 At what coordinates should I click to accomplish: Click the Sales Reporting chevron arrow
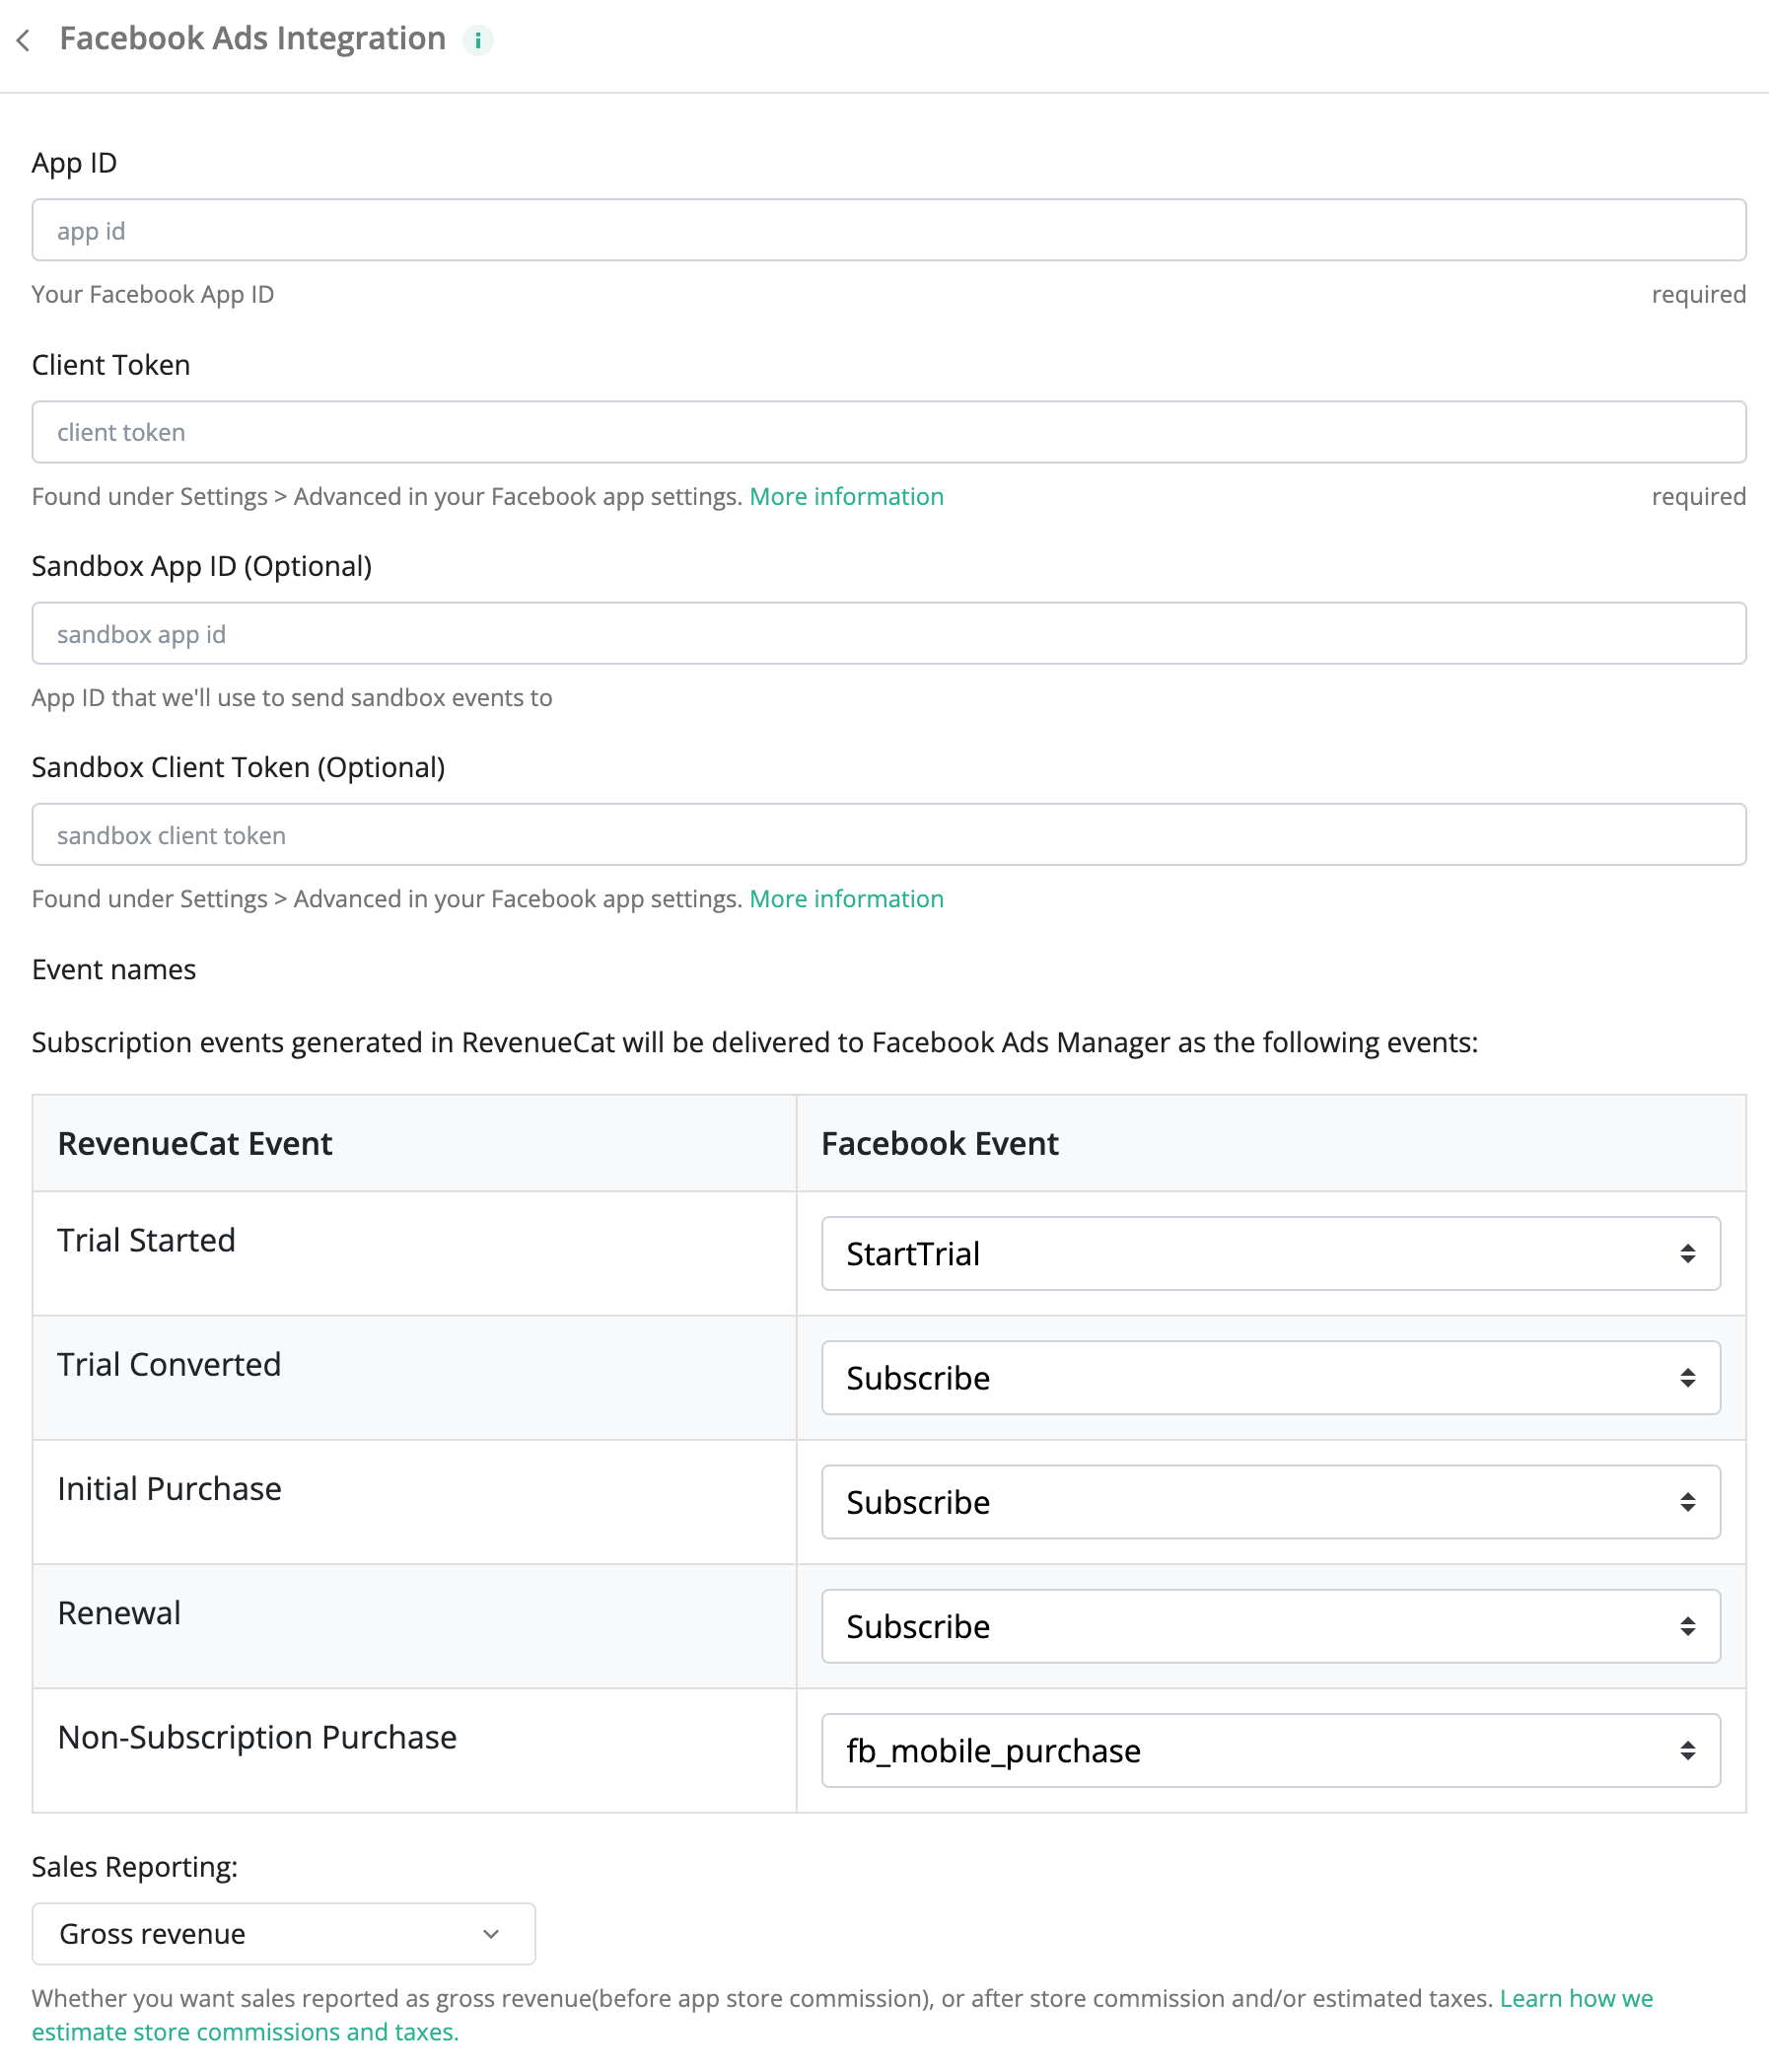491,1934
